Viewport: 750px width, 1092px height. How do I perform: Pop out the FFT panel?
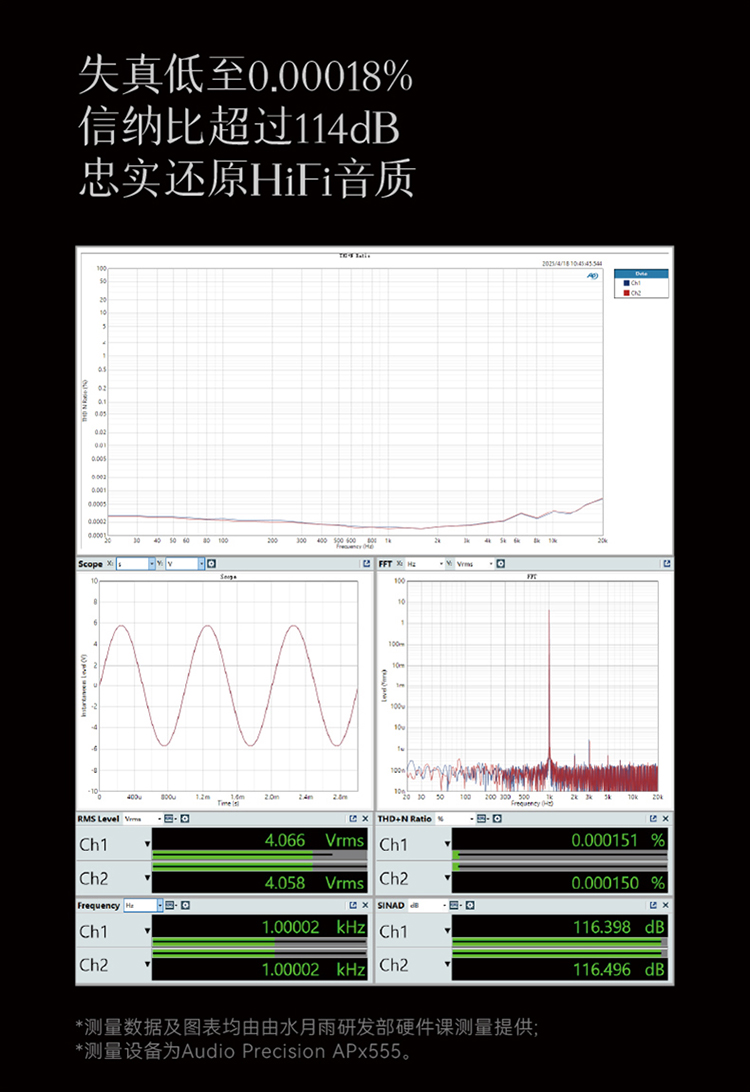point(667,564)
